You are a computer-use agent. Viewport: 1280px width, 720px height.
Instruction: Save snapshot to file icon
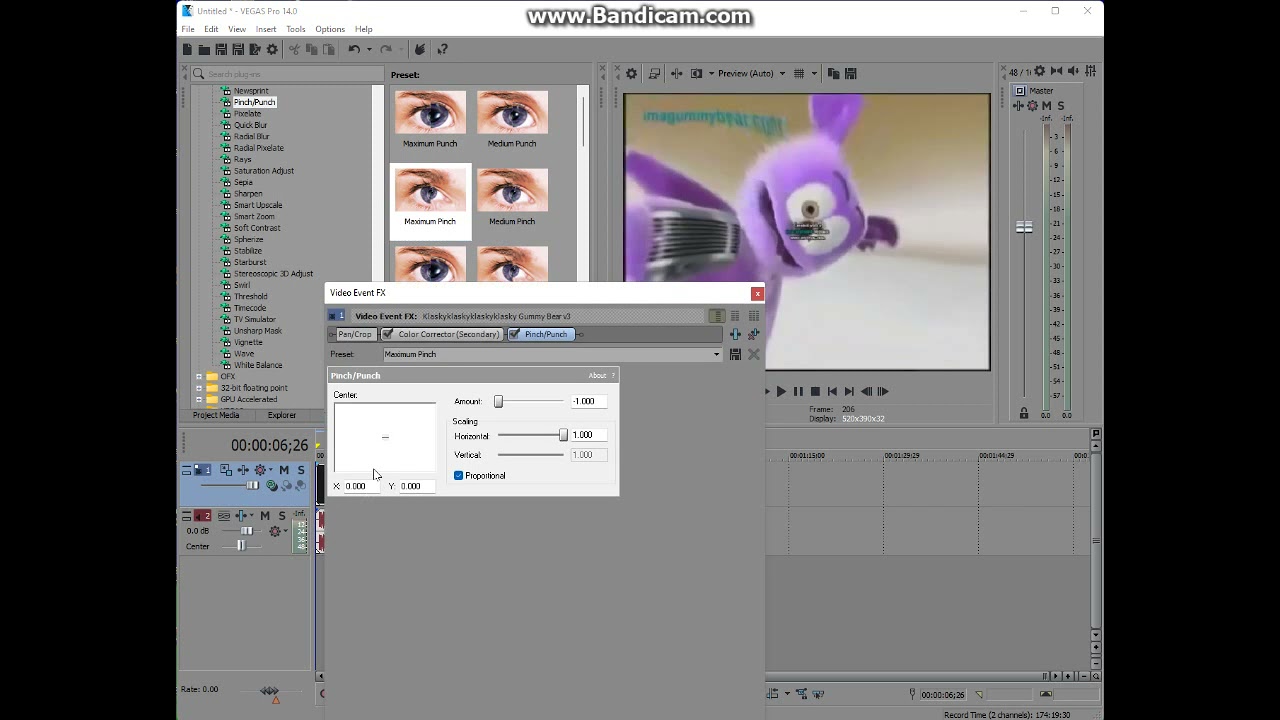[x=850, y=73]
